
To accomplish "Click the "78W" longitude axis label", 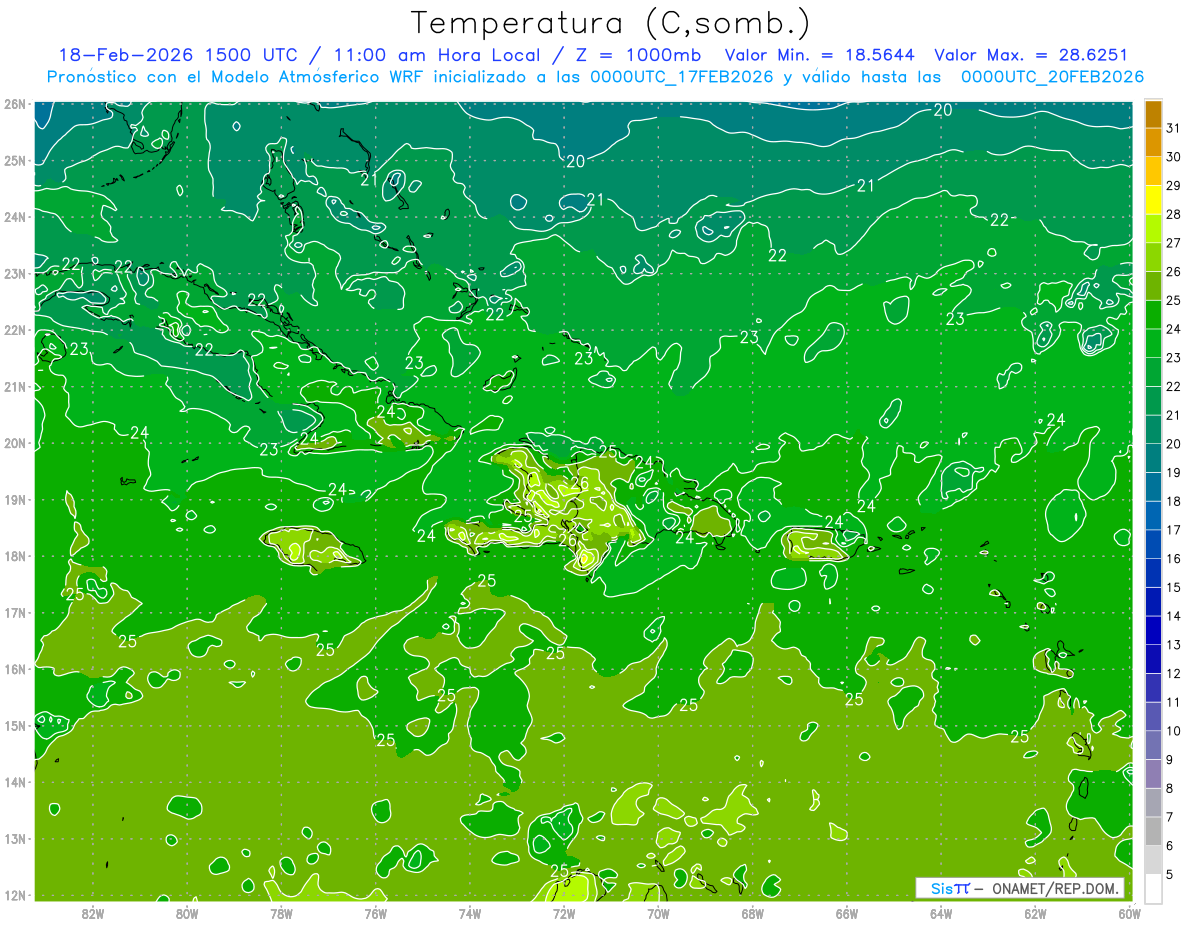I will 281,913.
